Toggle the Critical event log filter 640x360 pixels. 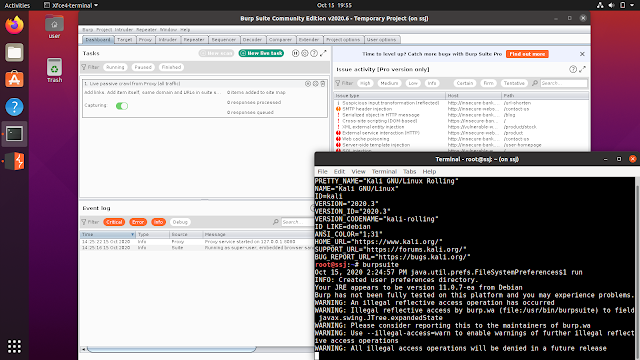114,222
